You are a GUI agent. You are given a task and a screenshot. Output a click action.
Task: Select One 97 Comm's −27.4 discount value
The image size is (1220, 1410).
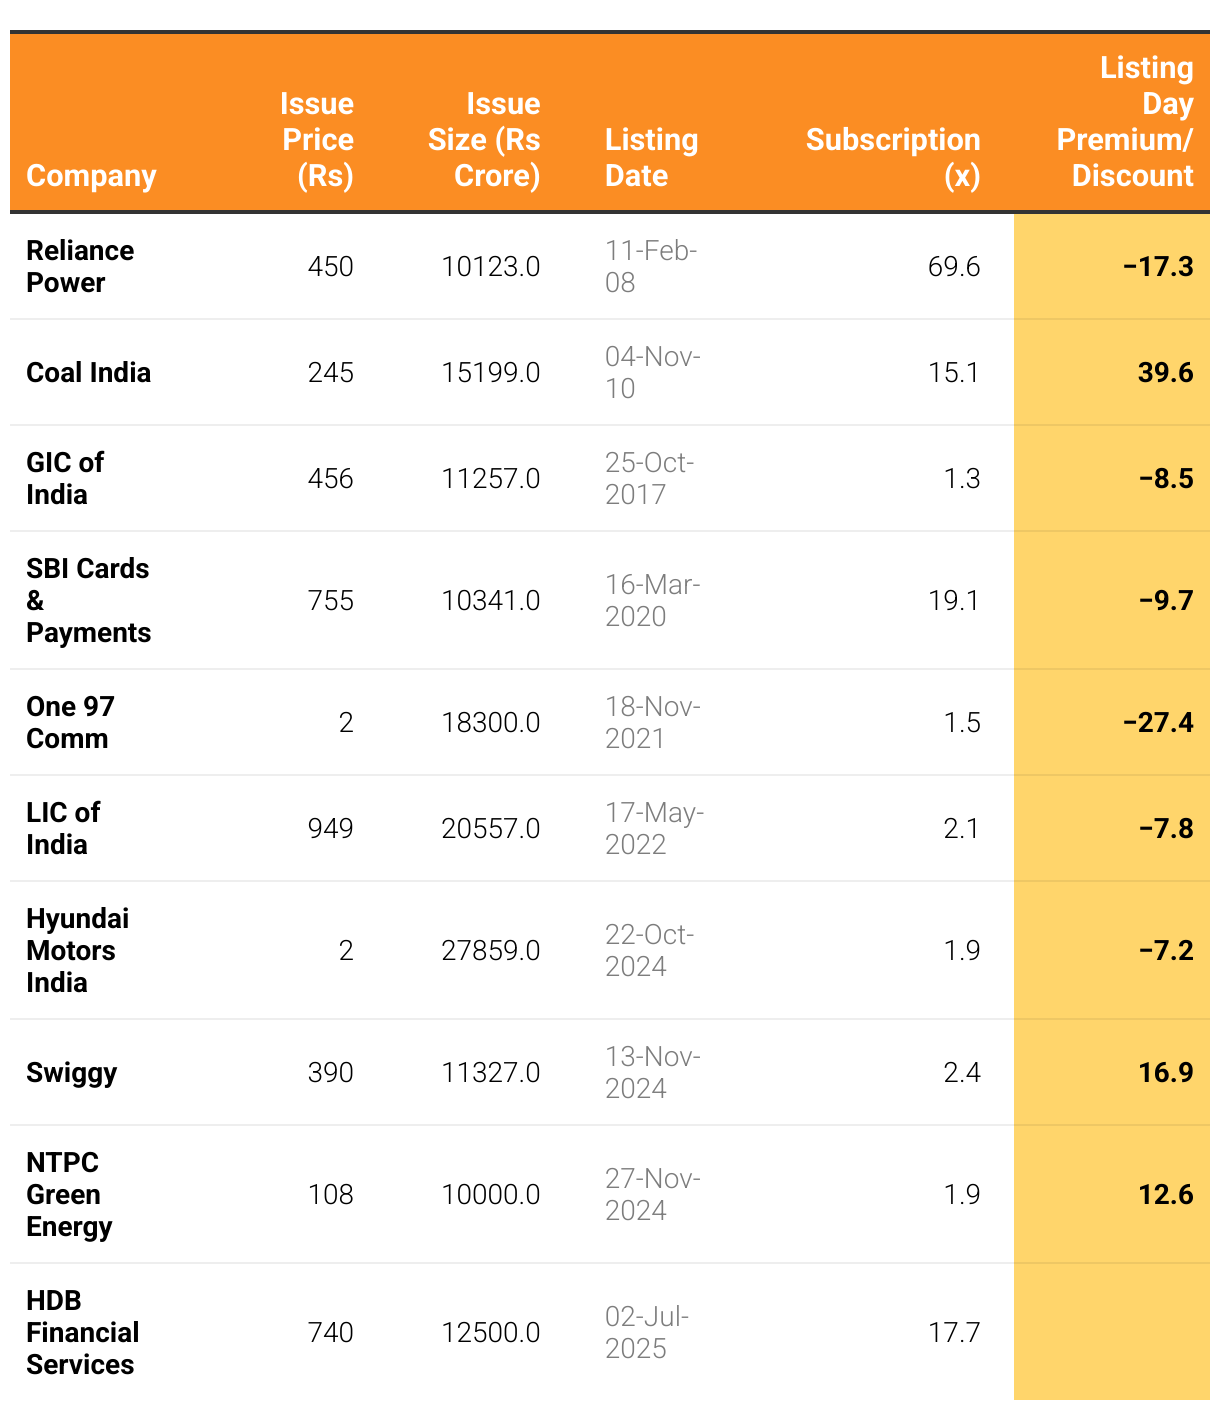[x=1158, y=722]
